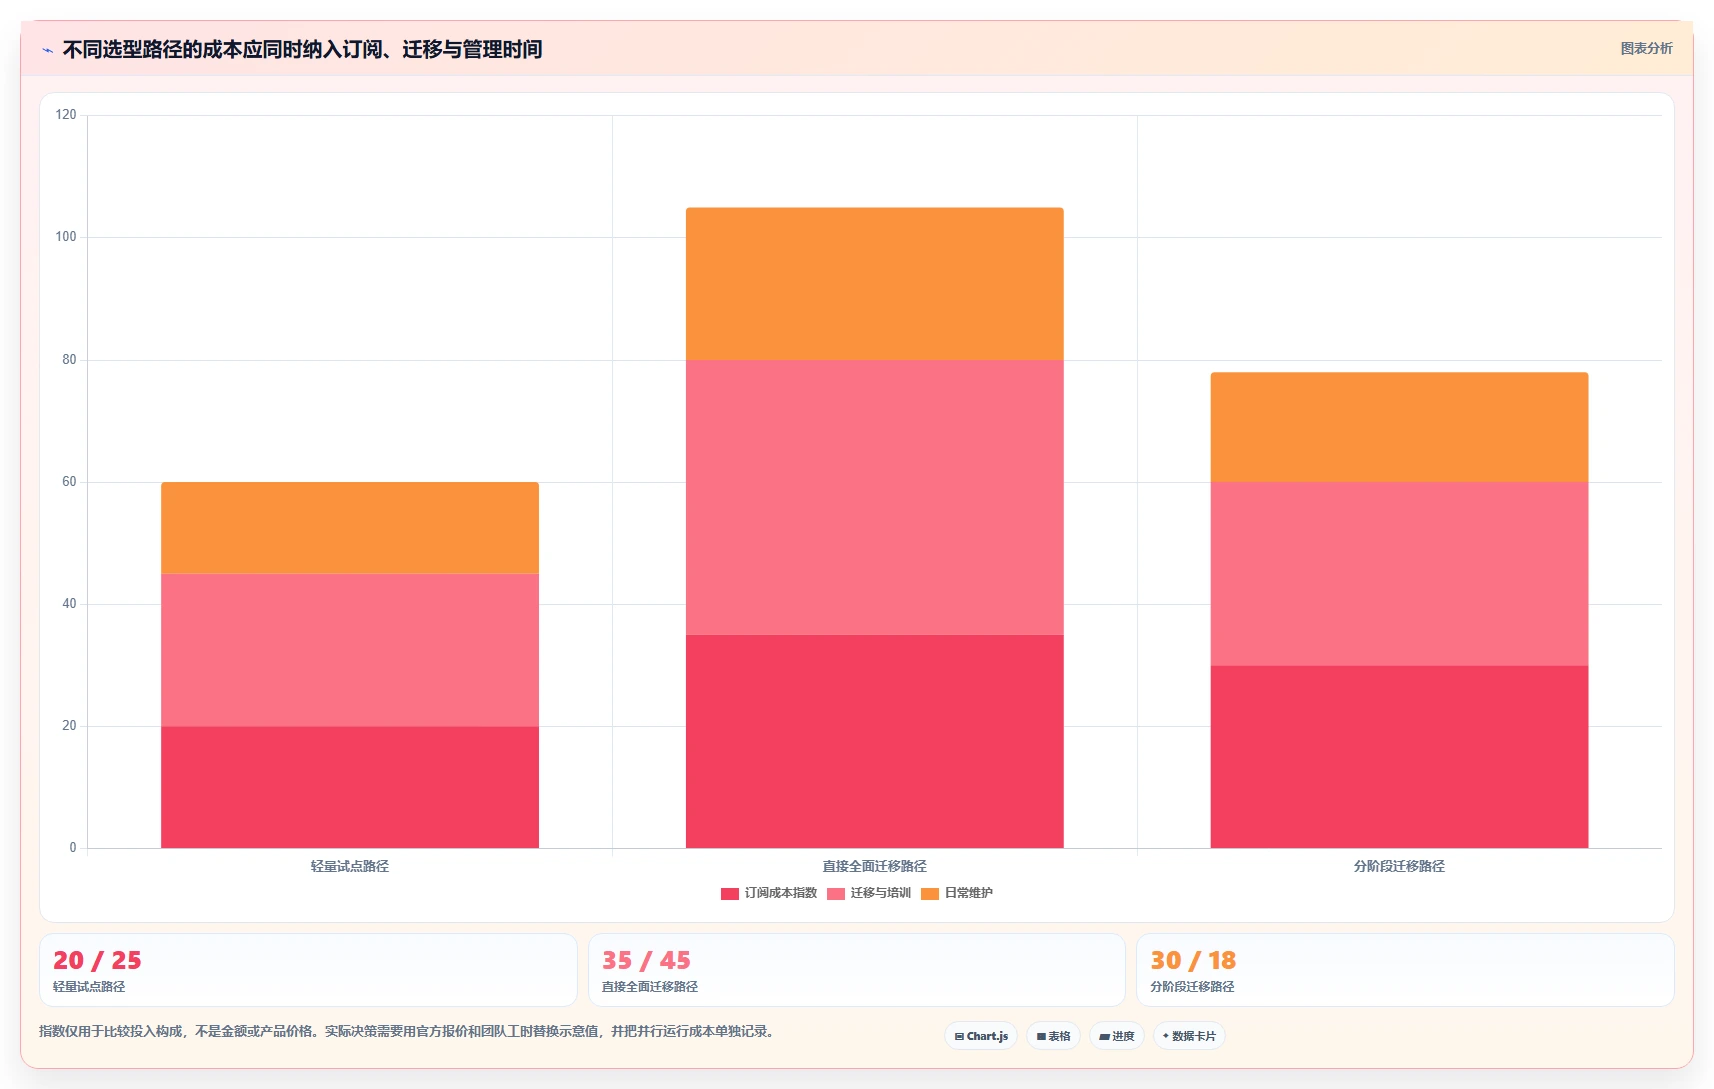Click 分阶段迁移路径 pink middle segment
1714x1089 pixels.
pyautogui.click(x=1399, y=574)
